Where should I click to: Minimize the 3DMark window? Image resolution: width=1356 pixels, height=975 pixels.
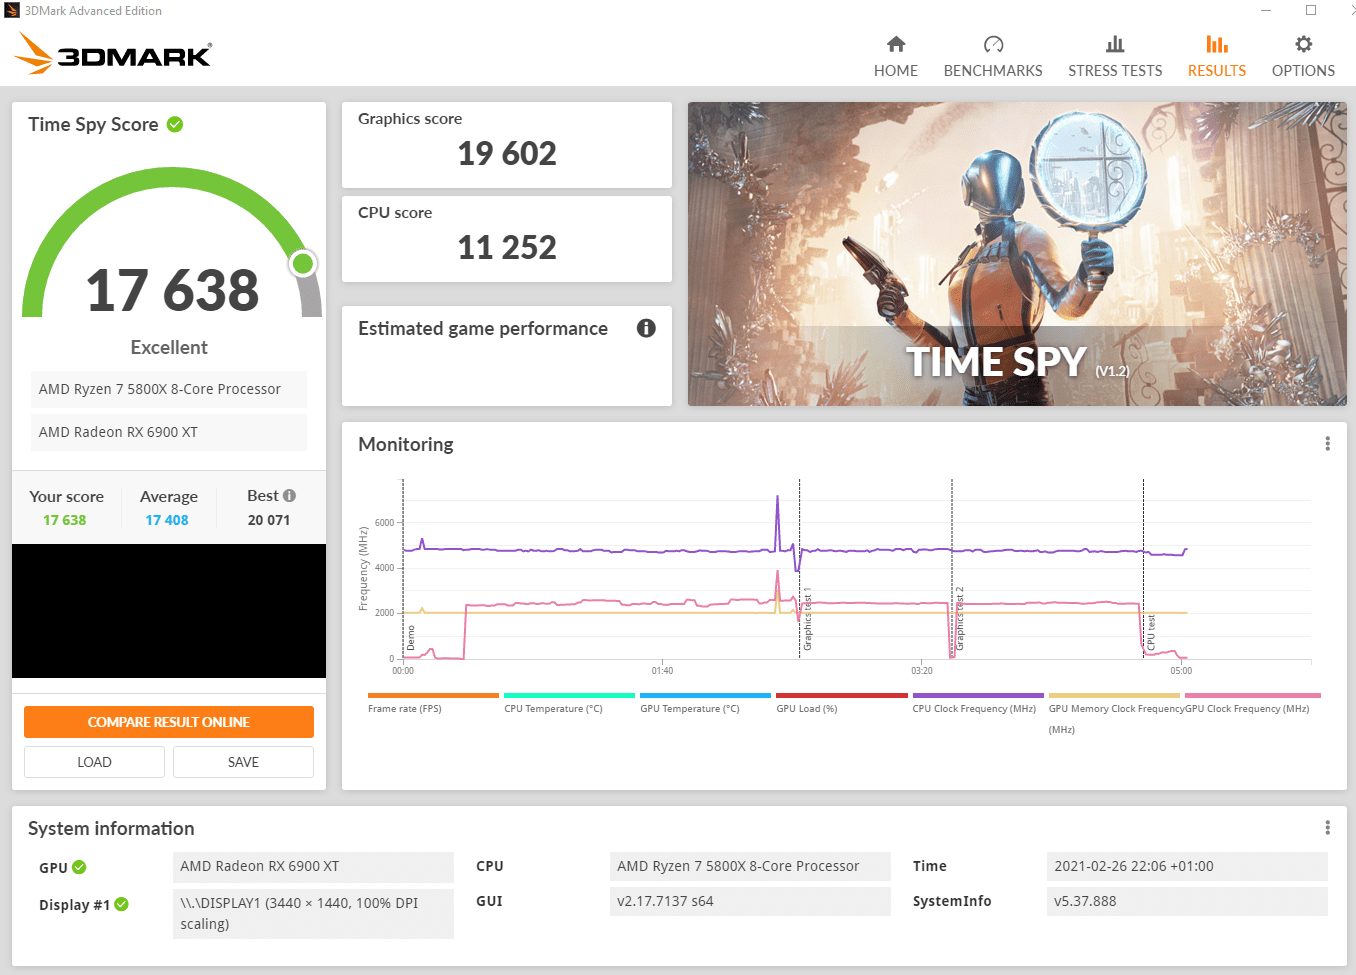tap(1266, 10)
